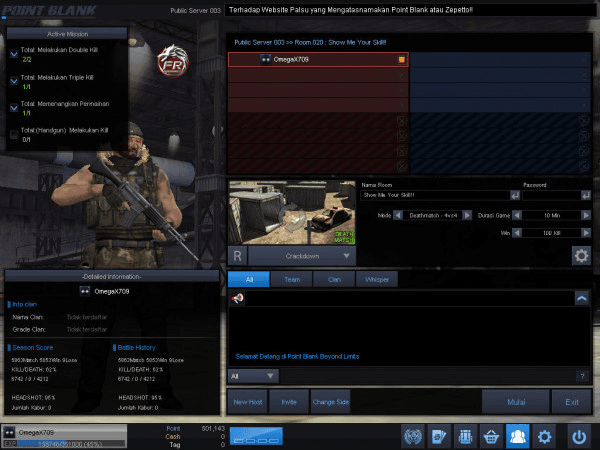
Task: Switch to the Clan chat tab
Action: tap(334, 279)
